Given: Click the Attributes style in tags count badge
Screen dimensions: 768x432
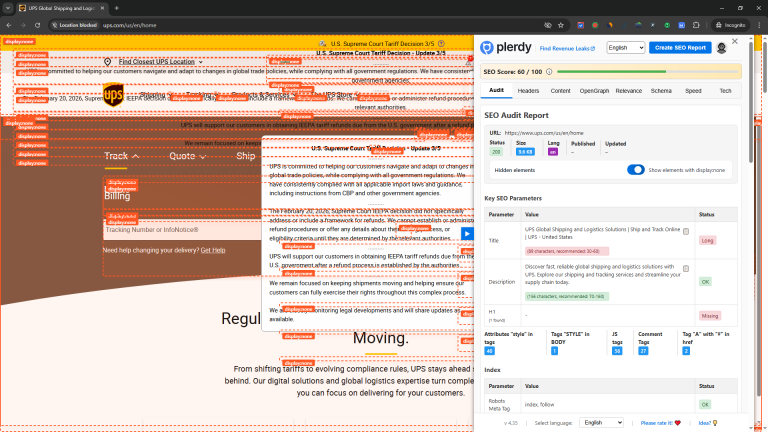Looking at the screenshot, I should 489,351.
